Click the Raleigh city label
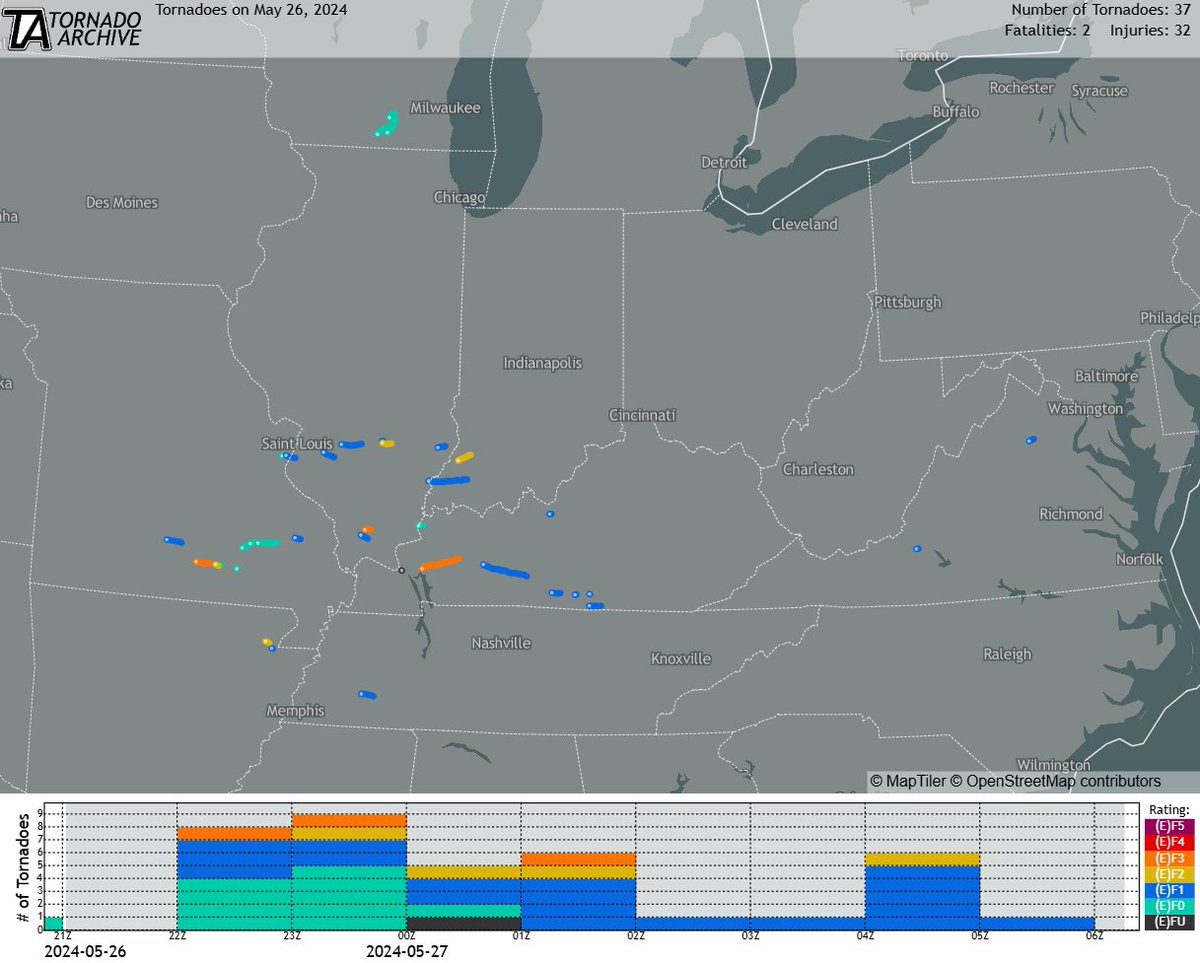 pyautogui.click(x=1006, y=655)
